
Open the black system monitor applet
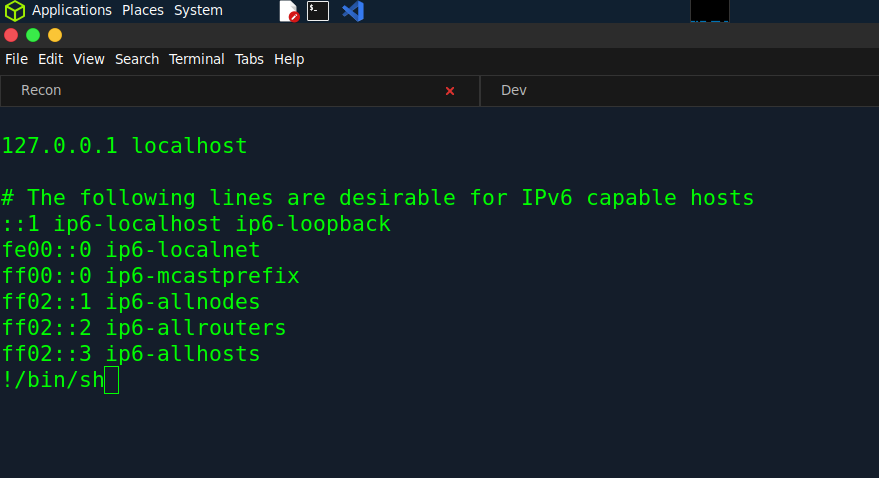coord(710,11)
